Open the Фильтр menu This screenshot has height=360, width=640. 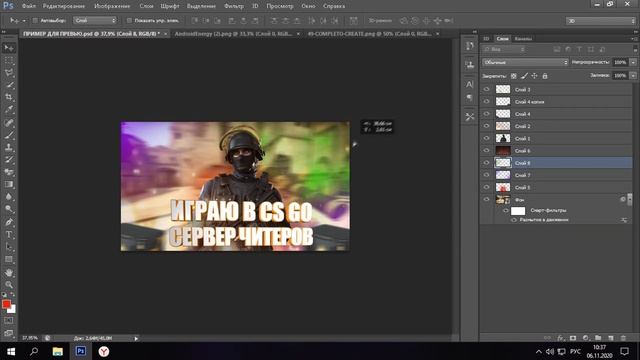(234, 6)
